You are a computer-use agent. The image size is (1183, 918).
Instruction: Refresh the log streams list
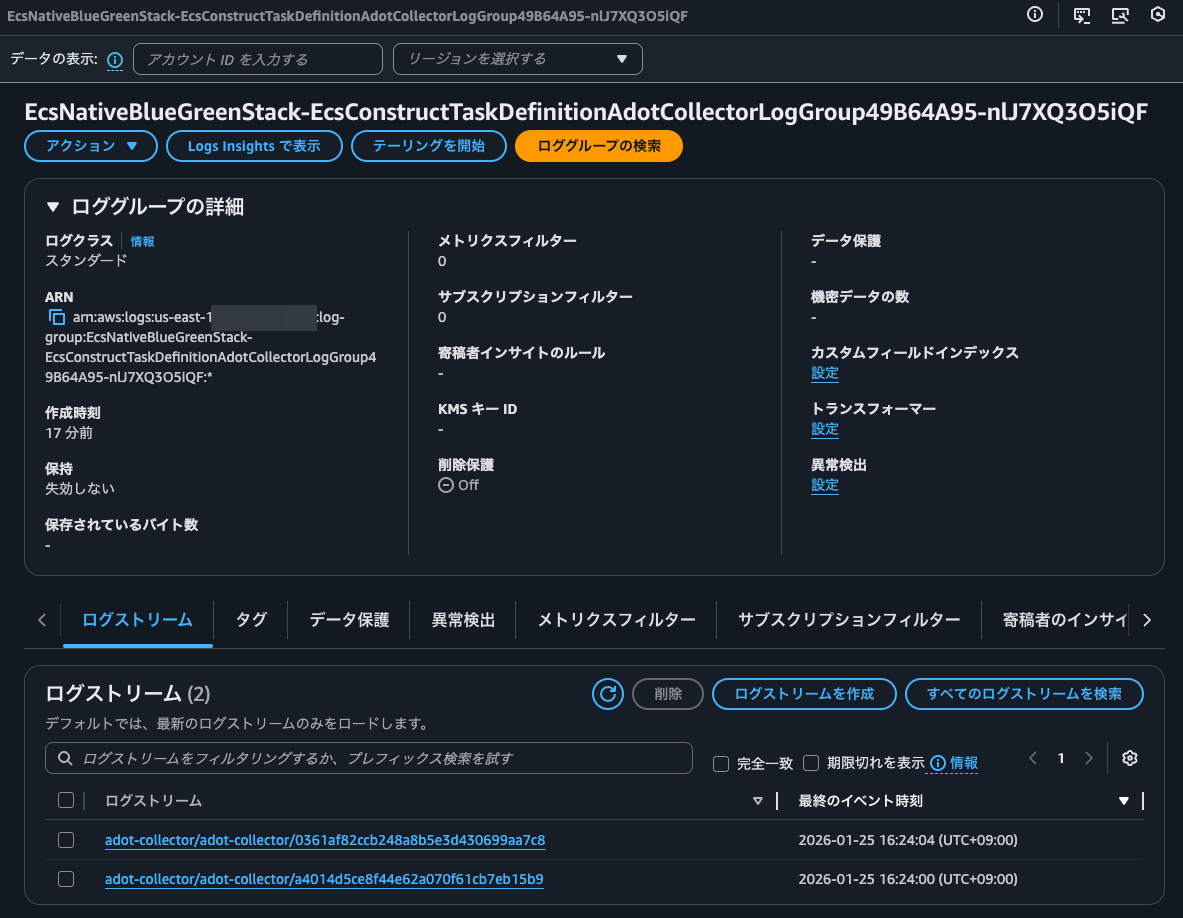607,693
